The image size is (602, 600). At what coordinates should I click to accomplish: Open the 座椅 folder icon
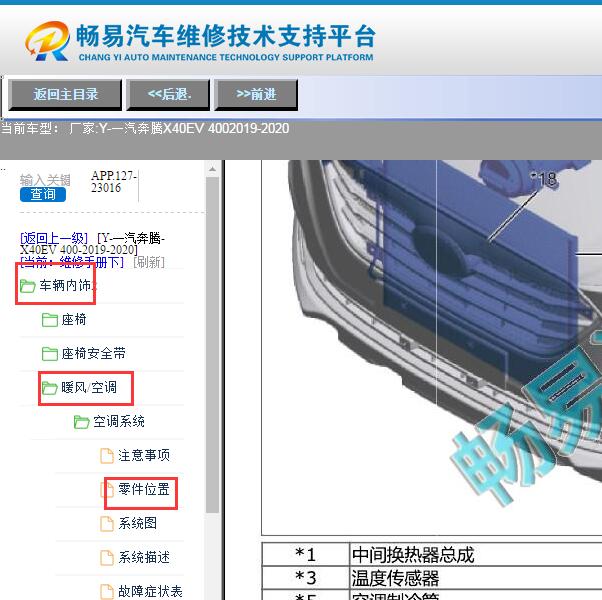50,320
